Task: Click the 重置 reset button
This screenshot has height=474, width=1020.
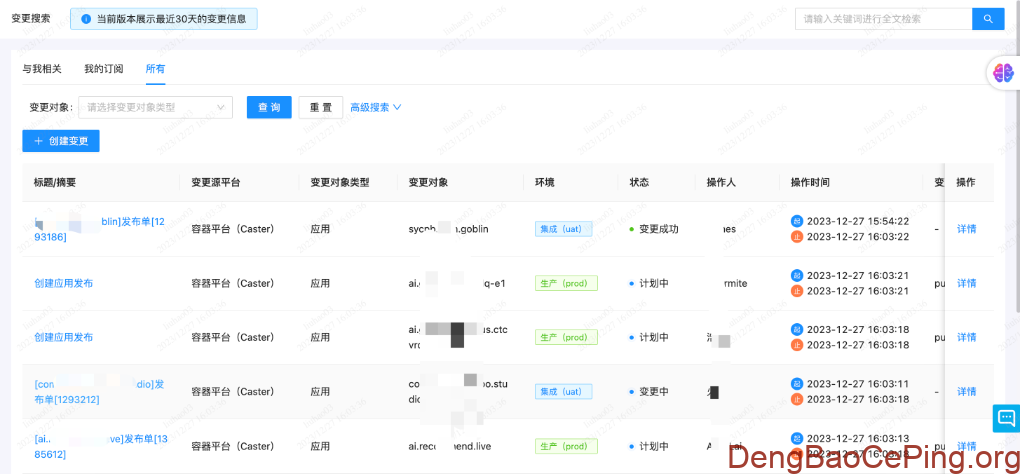Action: coord(321,107)
